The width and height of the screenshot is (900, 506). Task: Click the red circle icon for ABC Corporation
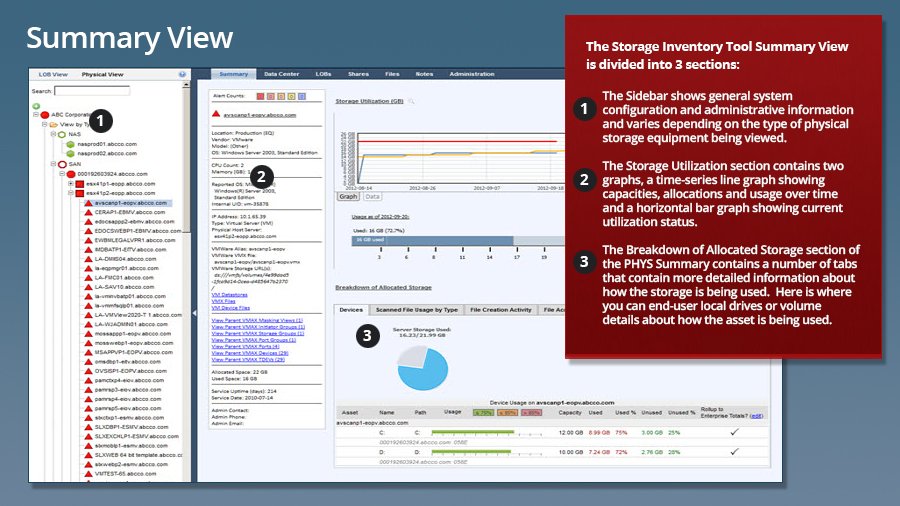[x=45, y=115]
